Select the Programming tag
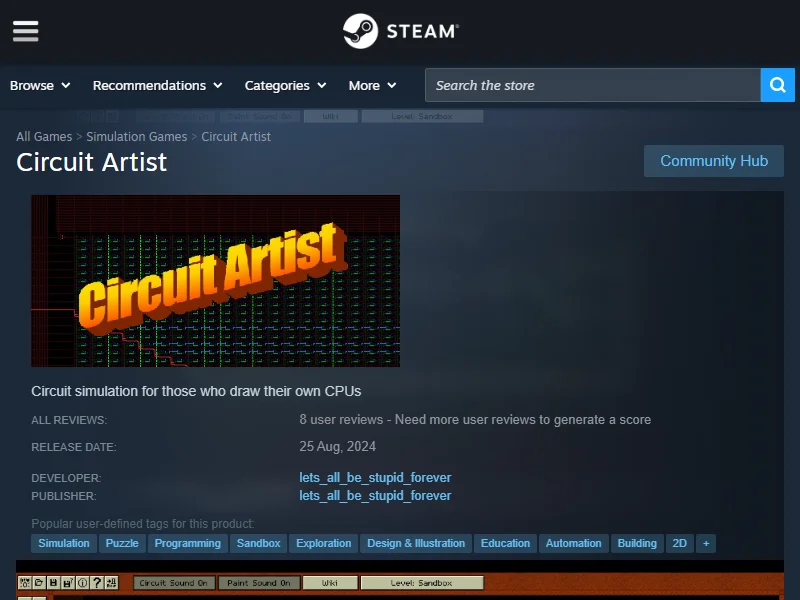The width and height of the screenshot is (800, 600). (x=187, y=543)
